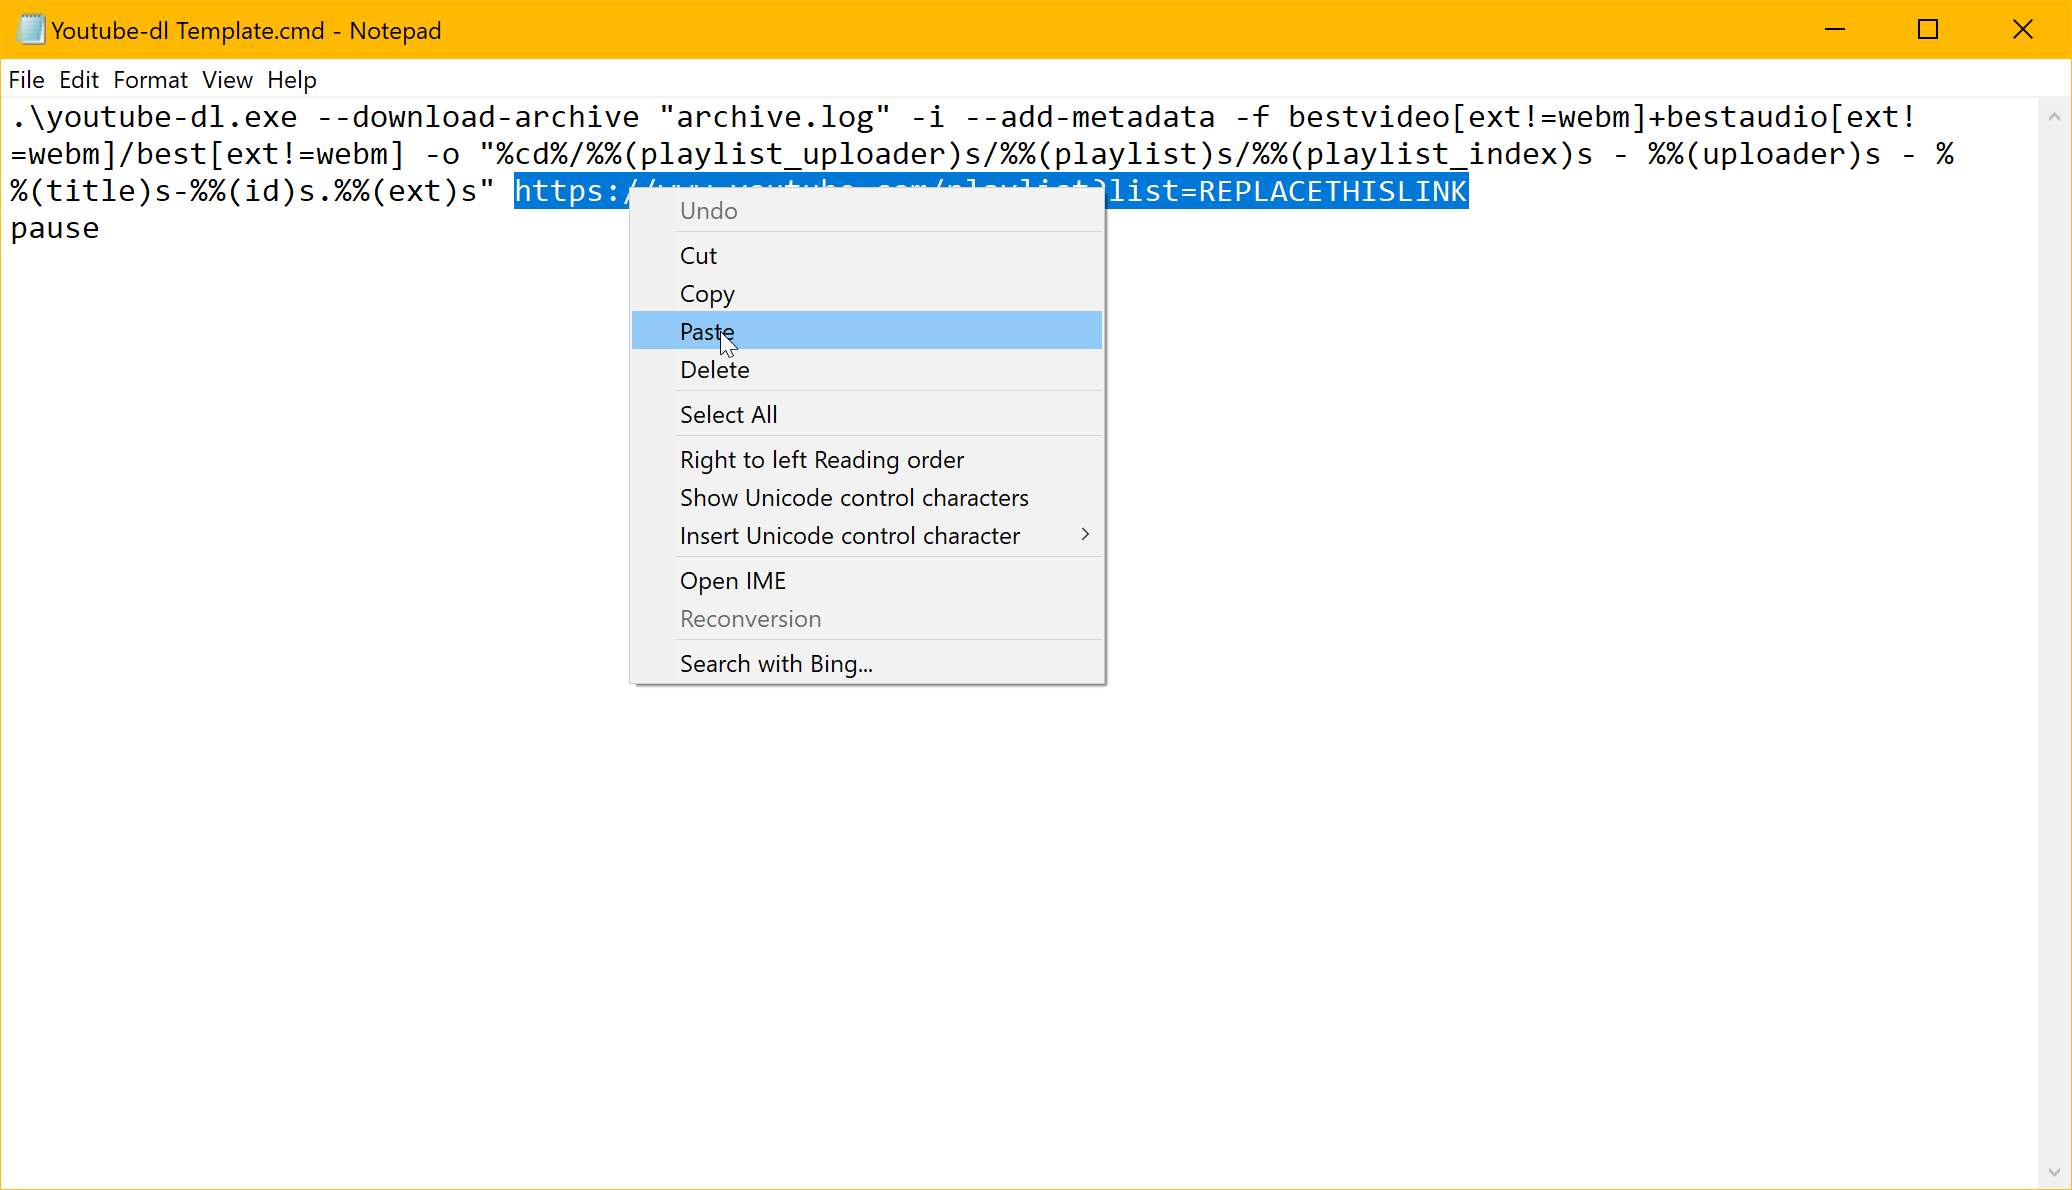The height and width of the screenshot is (1190, 2072).
Task: Minimize the Notepad window
Action: [x=1835, y=30]
